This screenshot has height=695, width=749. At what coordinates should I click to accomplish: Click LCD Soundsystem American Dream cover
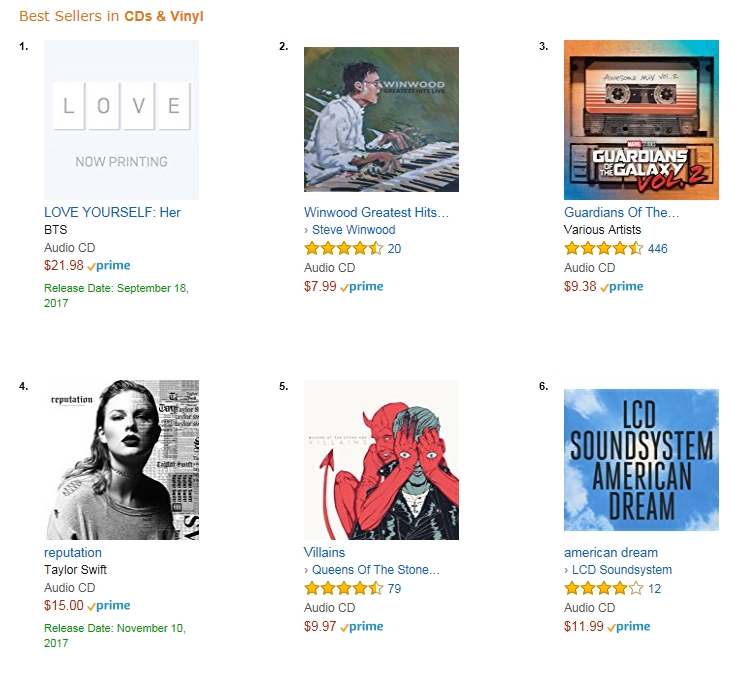pyautogui.click(x=641, y=460)
